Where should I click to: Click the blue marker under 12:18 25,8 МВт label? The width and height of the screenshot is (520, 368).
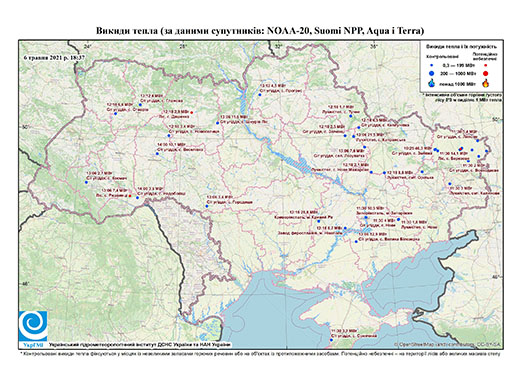click(x=319, y=221)
